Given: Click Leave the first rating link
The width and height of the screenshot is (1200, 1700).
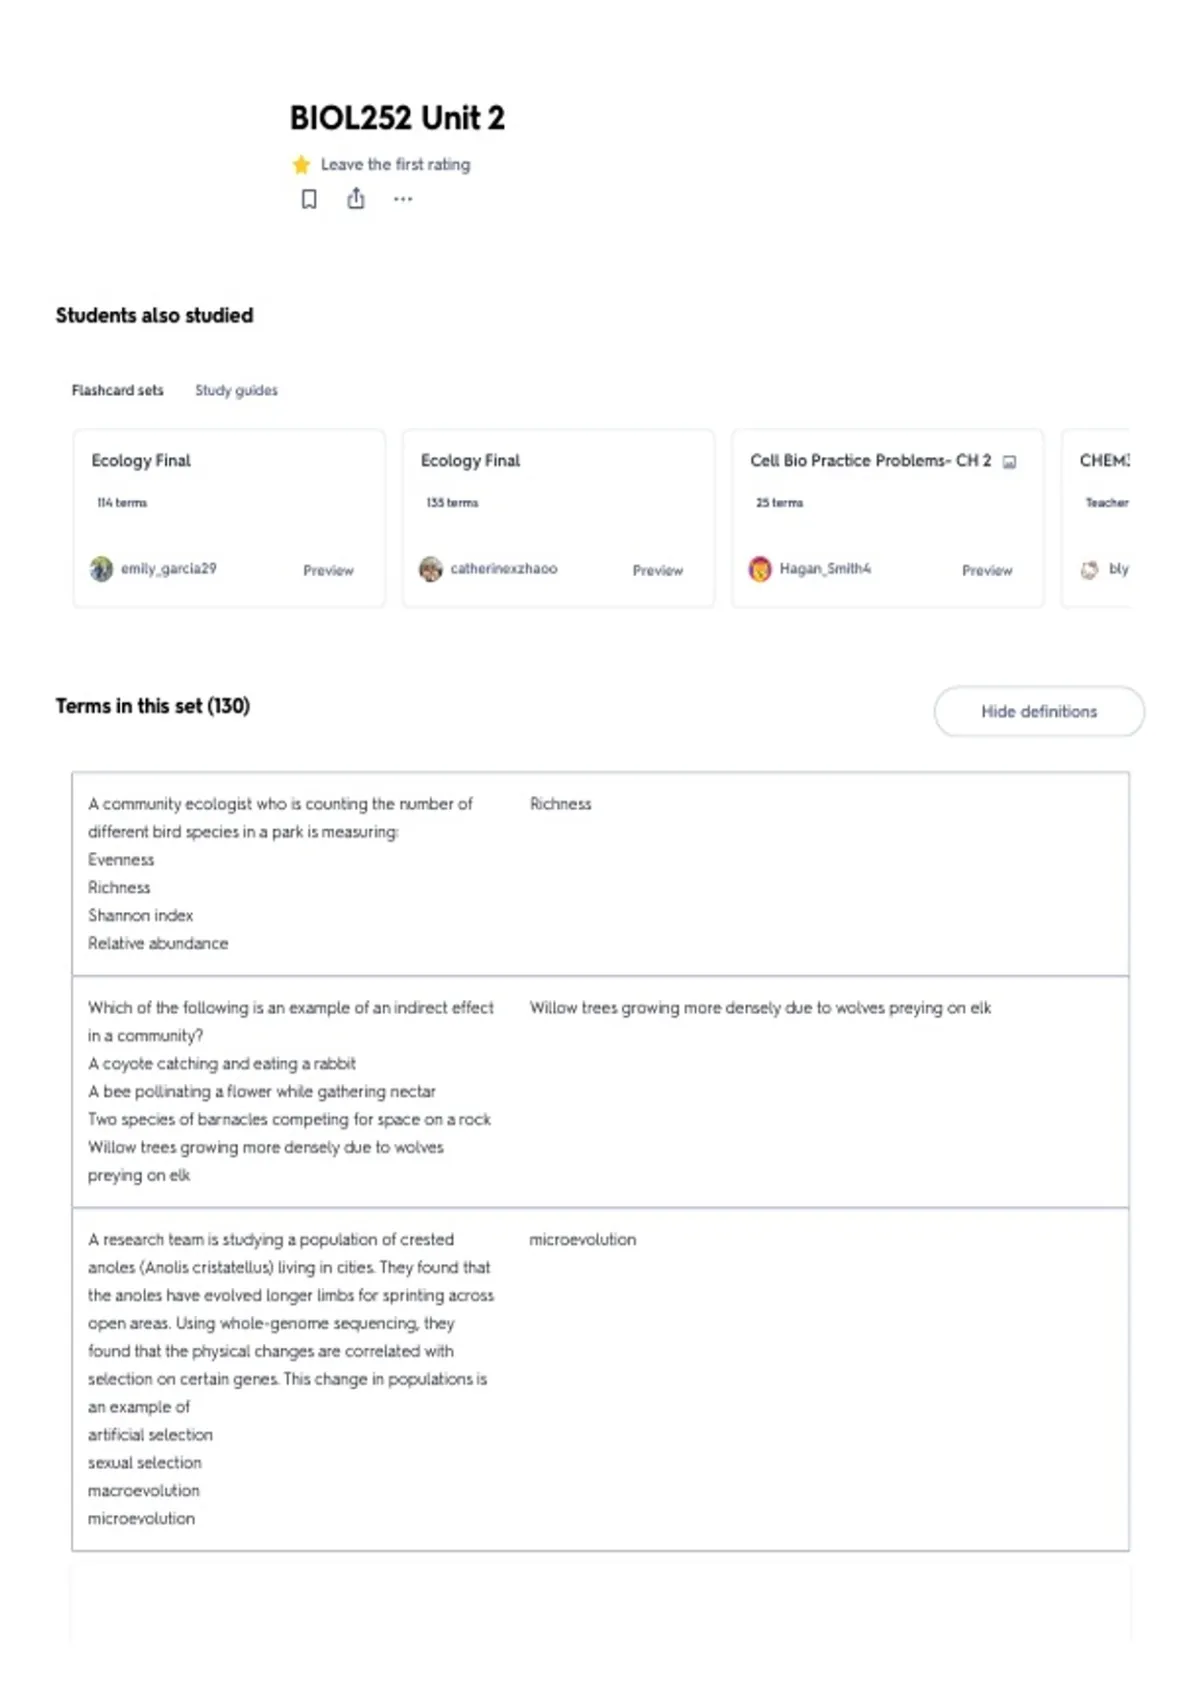Looking at the screenshot, I should [x=395, y=164].
